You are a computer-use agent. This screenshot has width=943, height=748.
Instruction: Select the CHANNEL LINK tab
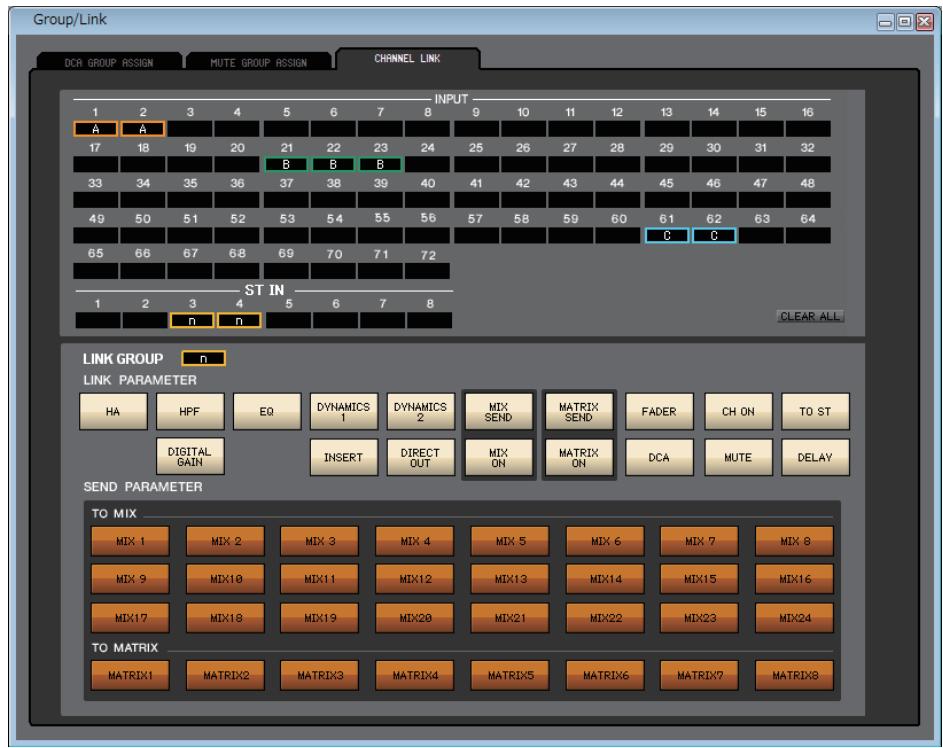point(407,58)
